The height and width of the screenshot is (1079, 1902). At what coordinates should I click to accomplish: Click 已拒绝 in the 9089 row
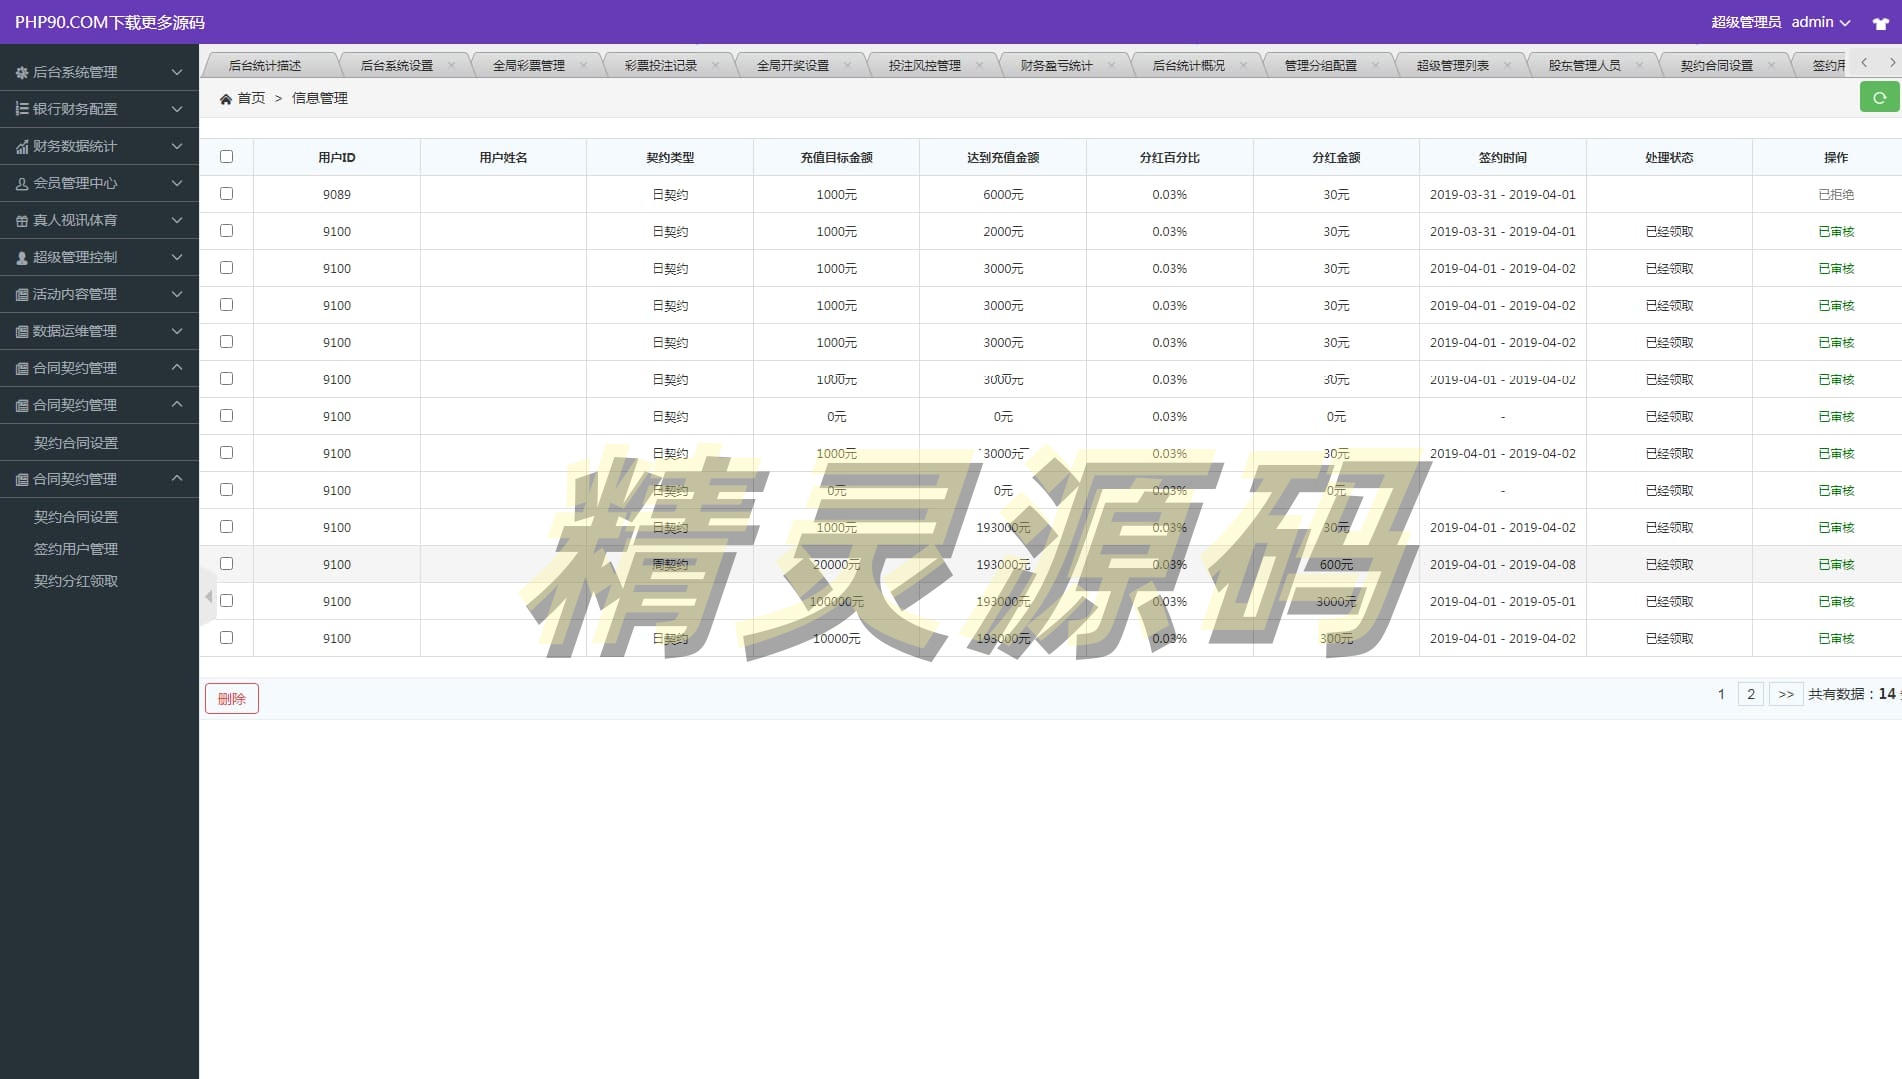1836,194
